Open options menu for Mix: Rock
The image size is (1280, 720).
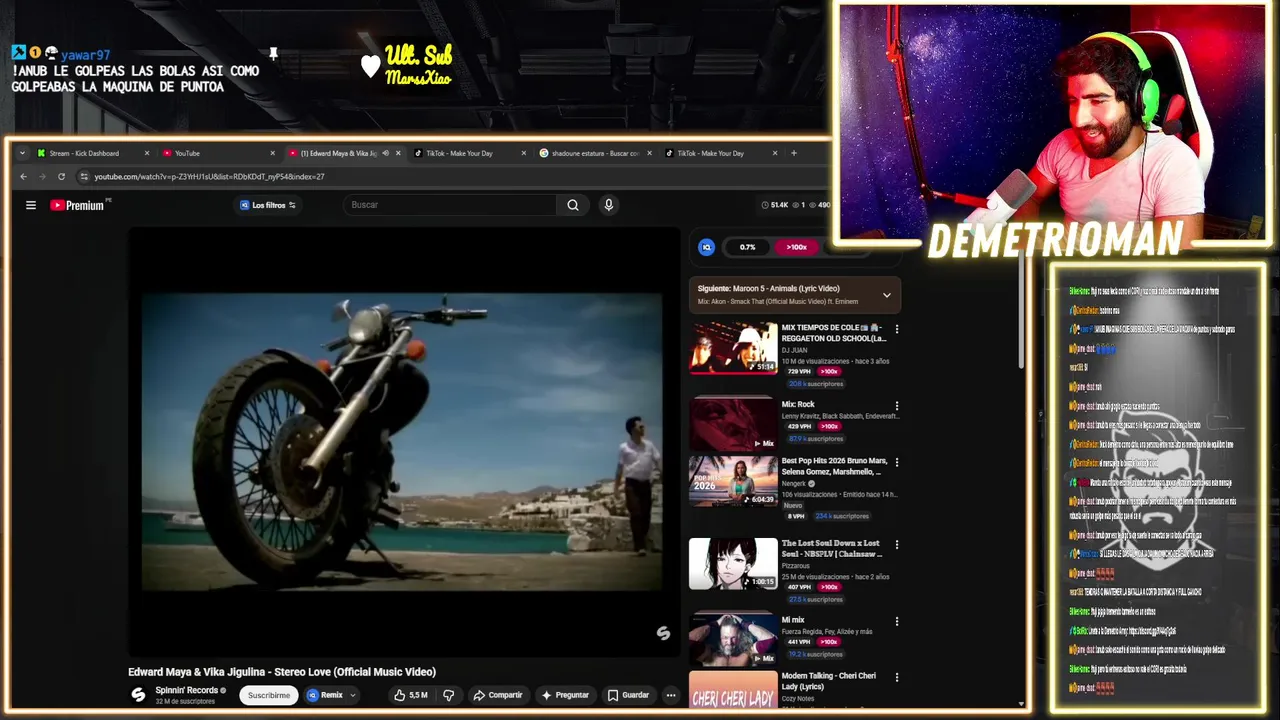[896, 406]
